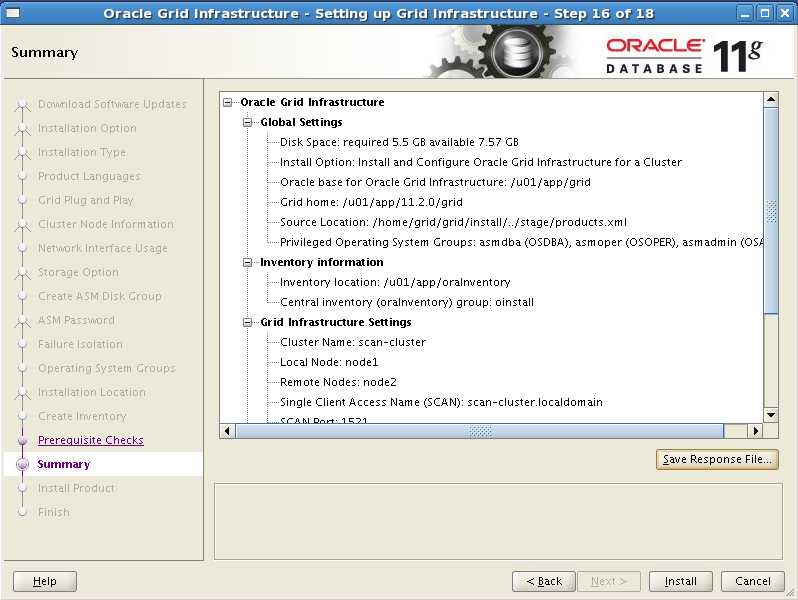Select the Cluster Name scan-cluster row
This screenshot has width=798, height=600.
click(353, 342)
